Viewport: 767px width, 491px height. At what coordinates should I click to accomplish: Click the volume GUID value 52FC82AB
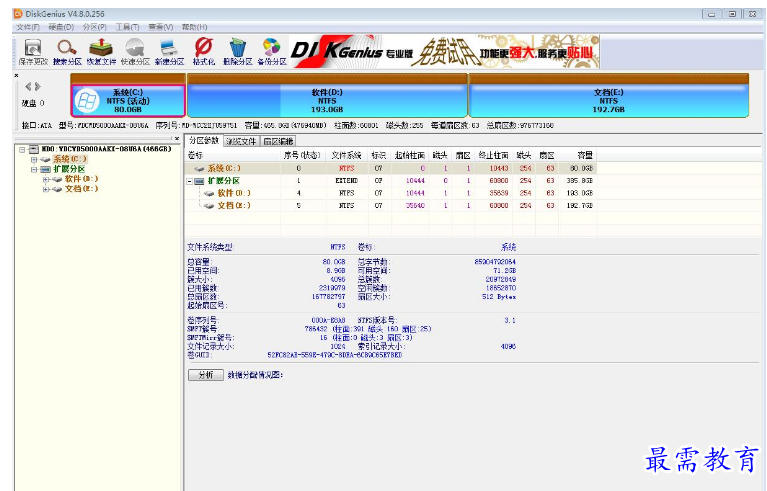[x=335, y=355]
